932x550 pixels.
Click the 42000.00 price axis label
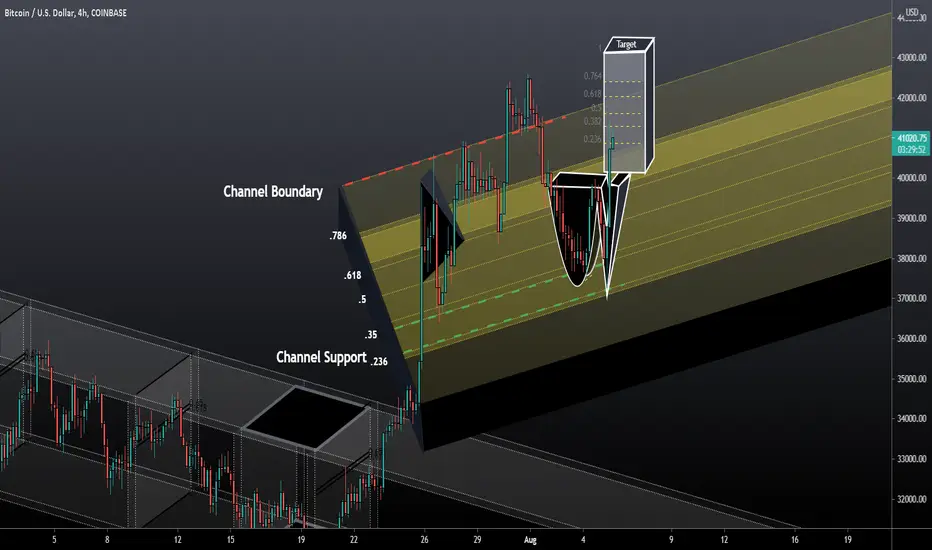pyautogui.click(x=912, y=98)
